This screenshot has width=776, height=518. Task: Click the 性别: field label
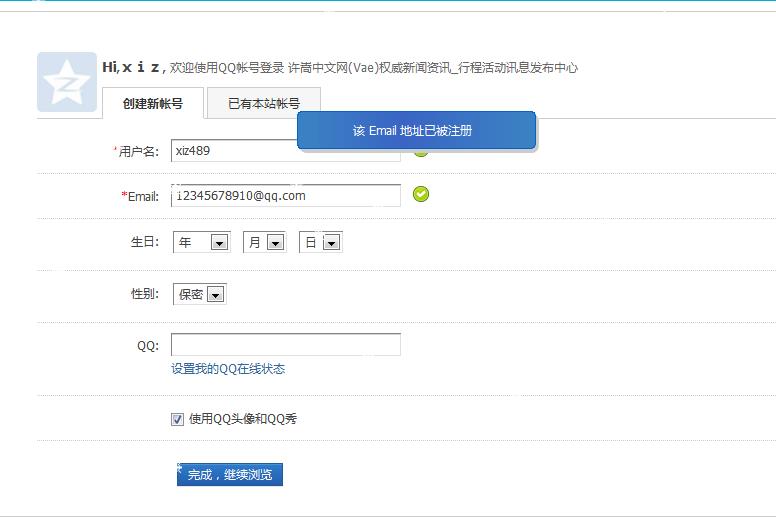point(145,294)
